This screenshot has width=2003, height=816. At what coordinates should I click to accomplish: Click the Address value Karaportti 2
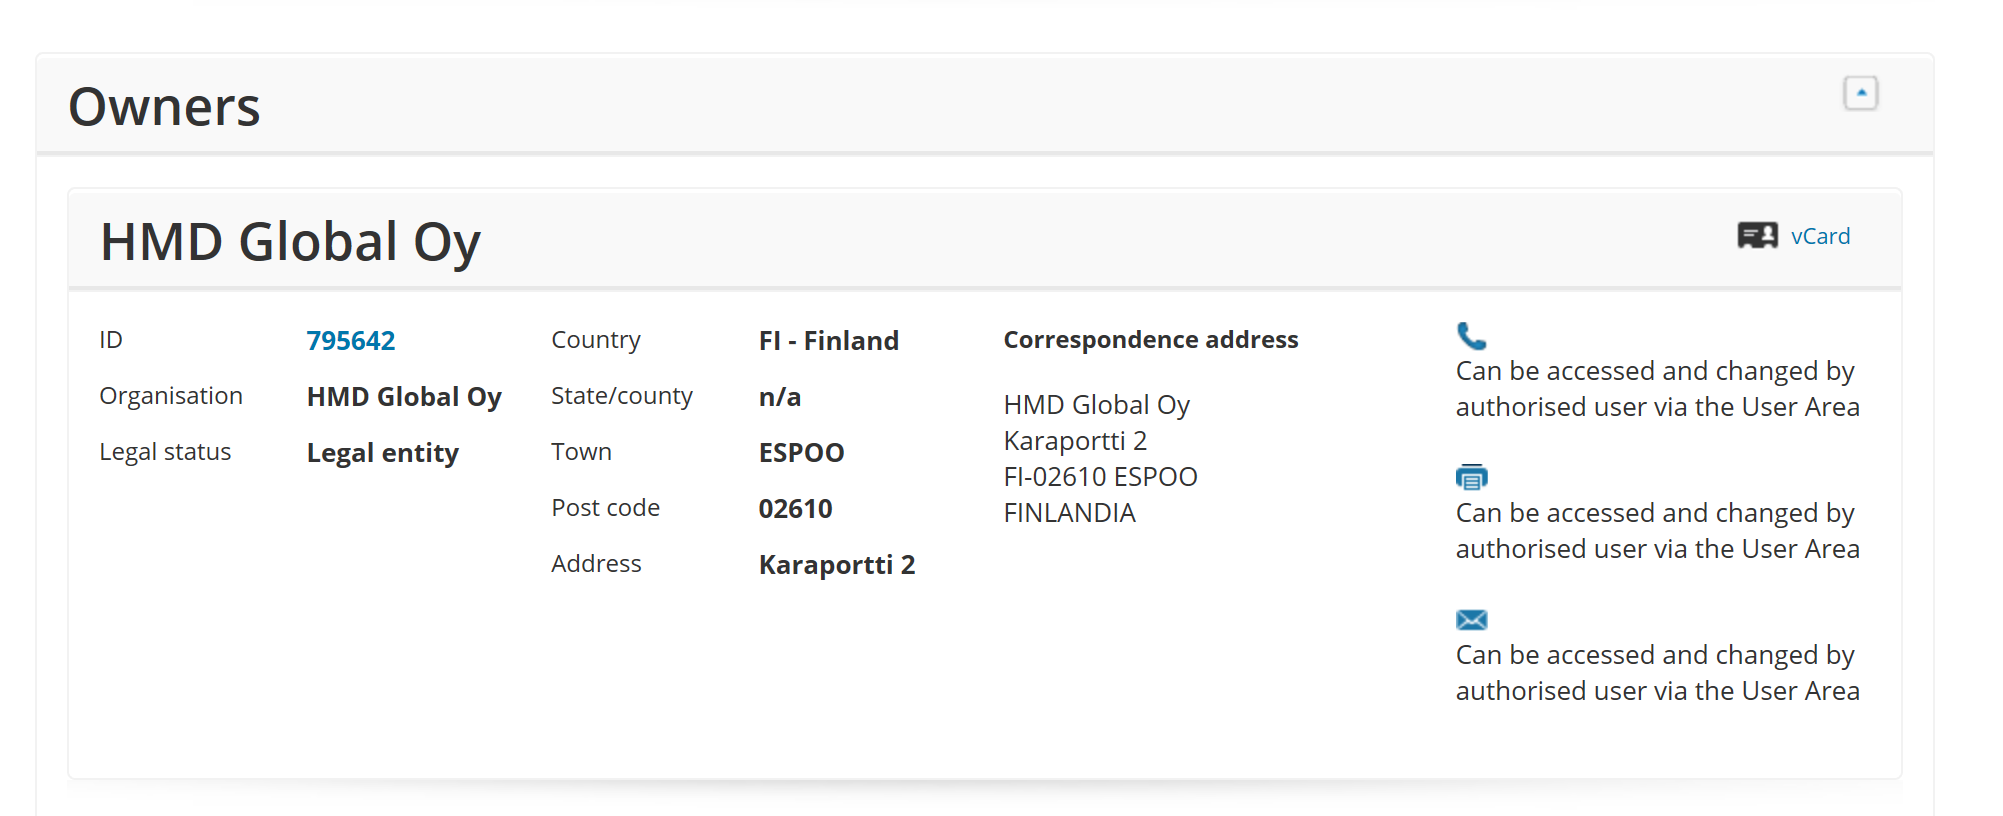pyautogui.click(x=836, y=564)
